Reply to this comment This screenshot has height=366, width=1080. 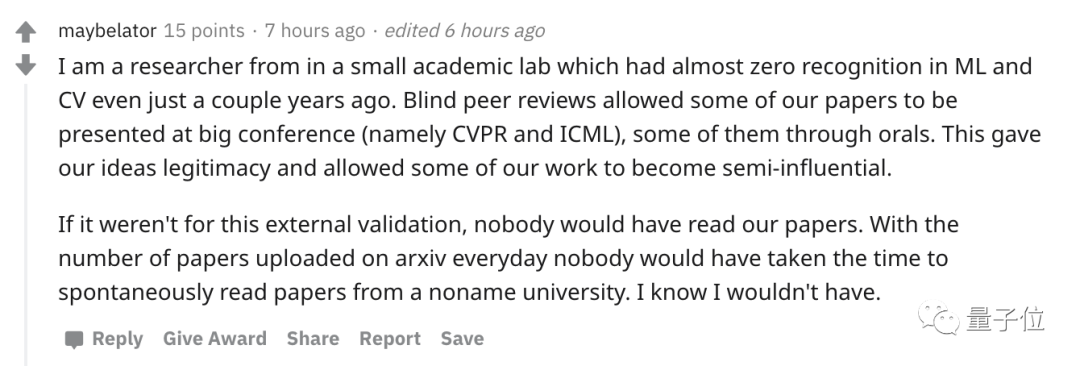(117, 339)
